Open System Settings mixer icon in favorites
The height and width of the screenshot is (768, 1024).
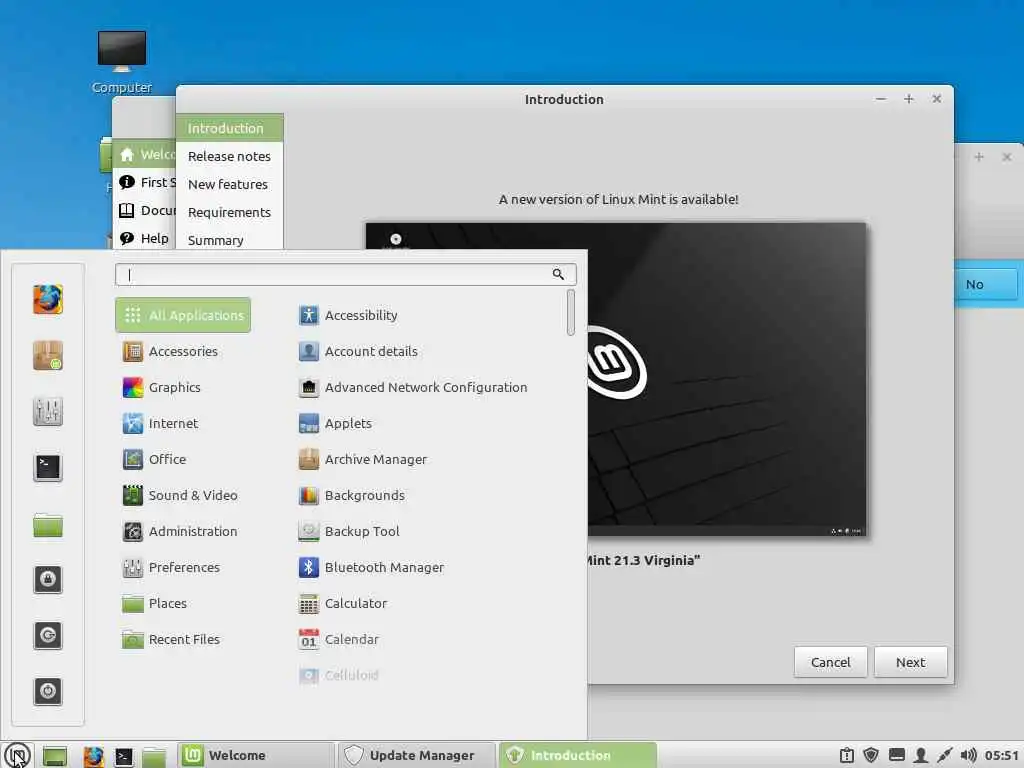48,411
